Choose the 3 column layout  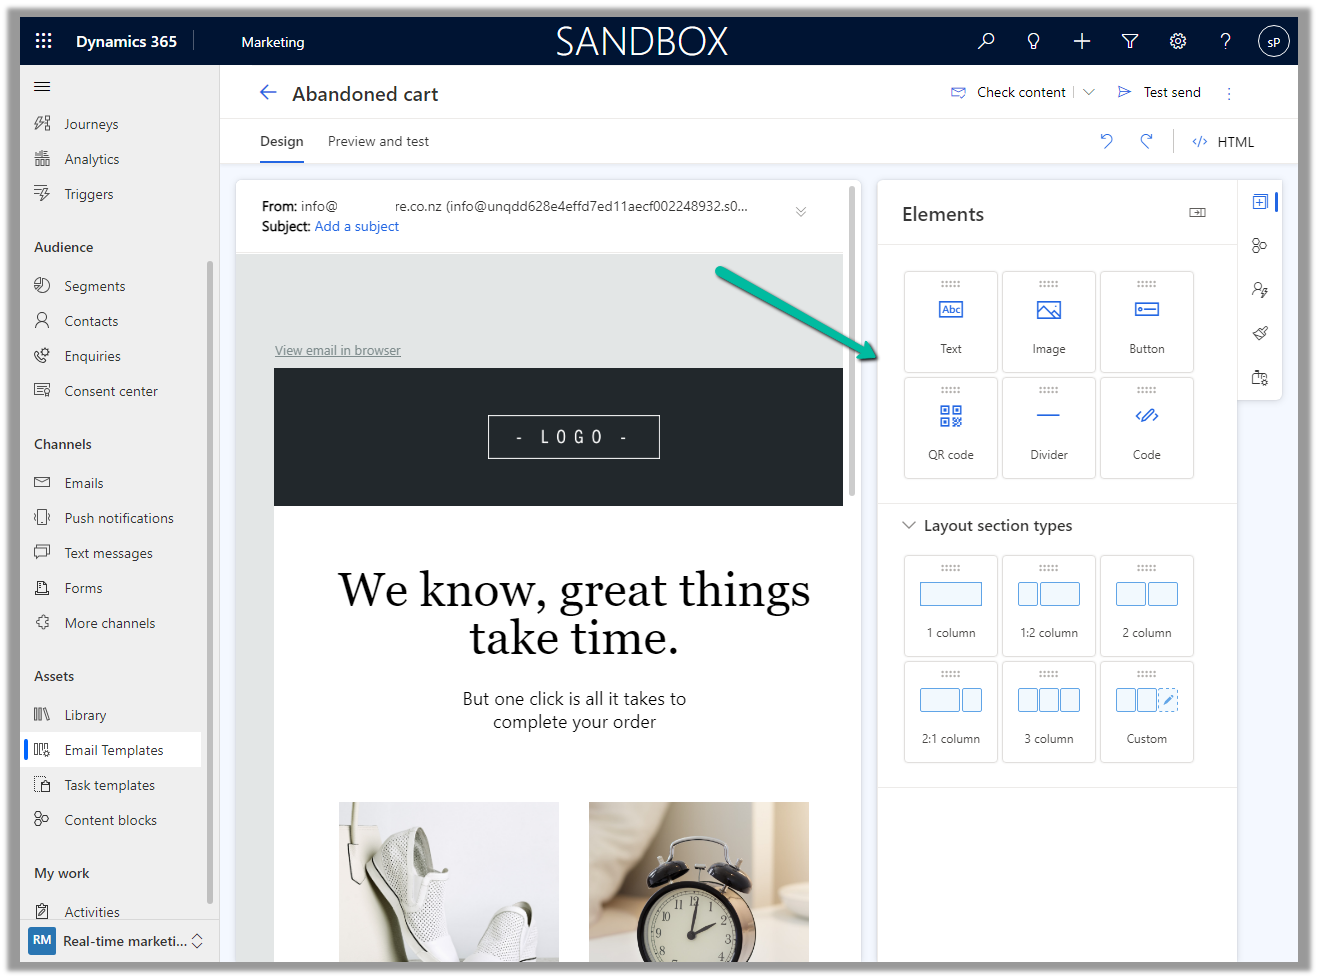click(x=1049, y=712)
